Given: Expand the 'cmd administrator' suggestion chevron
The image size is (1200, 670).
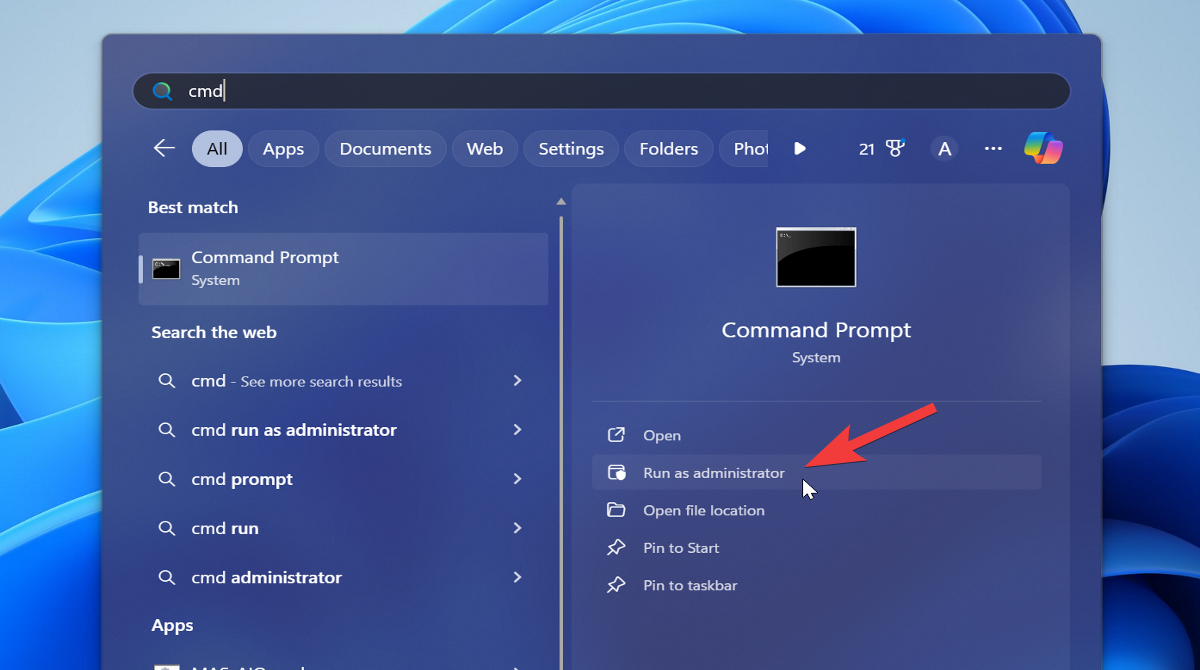Looking at the screenshot, I should 517,577.
